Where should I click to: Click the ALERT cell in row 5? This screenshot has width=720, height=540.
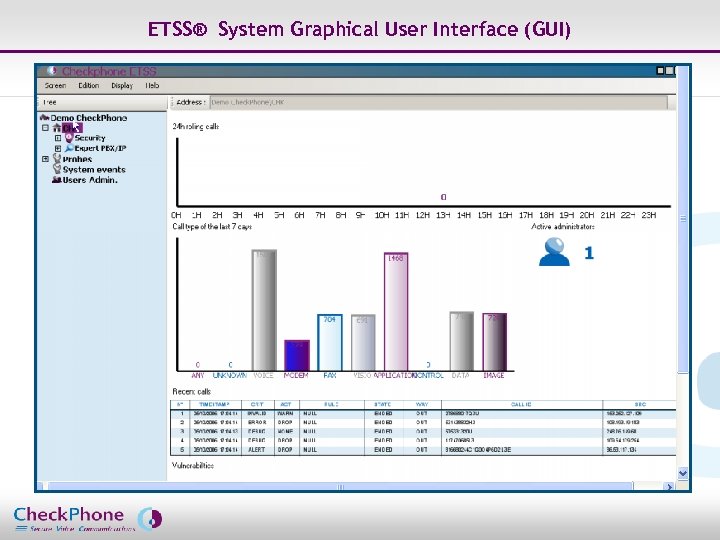click(257, 450)
